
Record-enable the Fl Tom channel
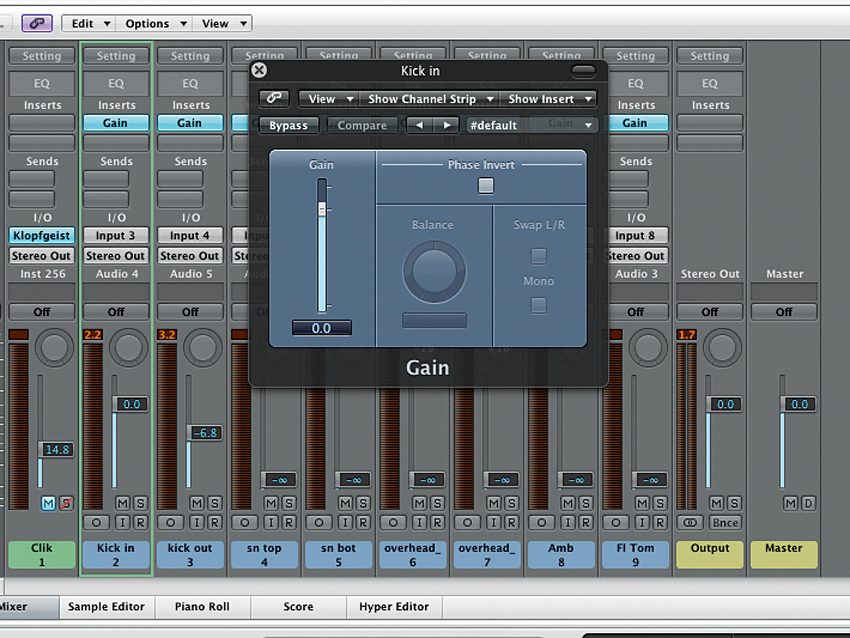click(660, 523)
